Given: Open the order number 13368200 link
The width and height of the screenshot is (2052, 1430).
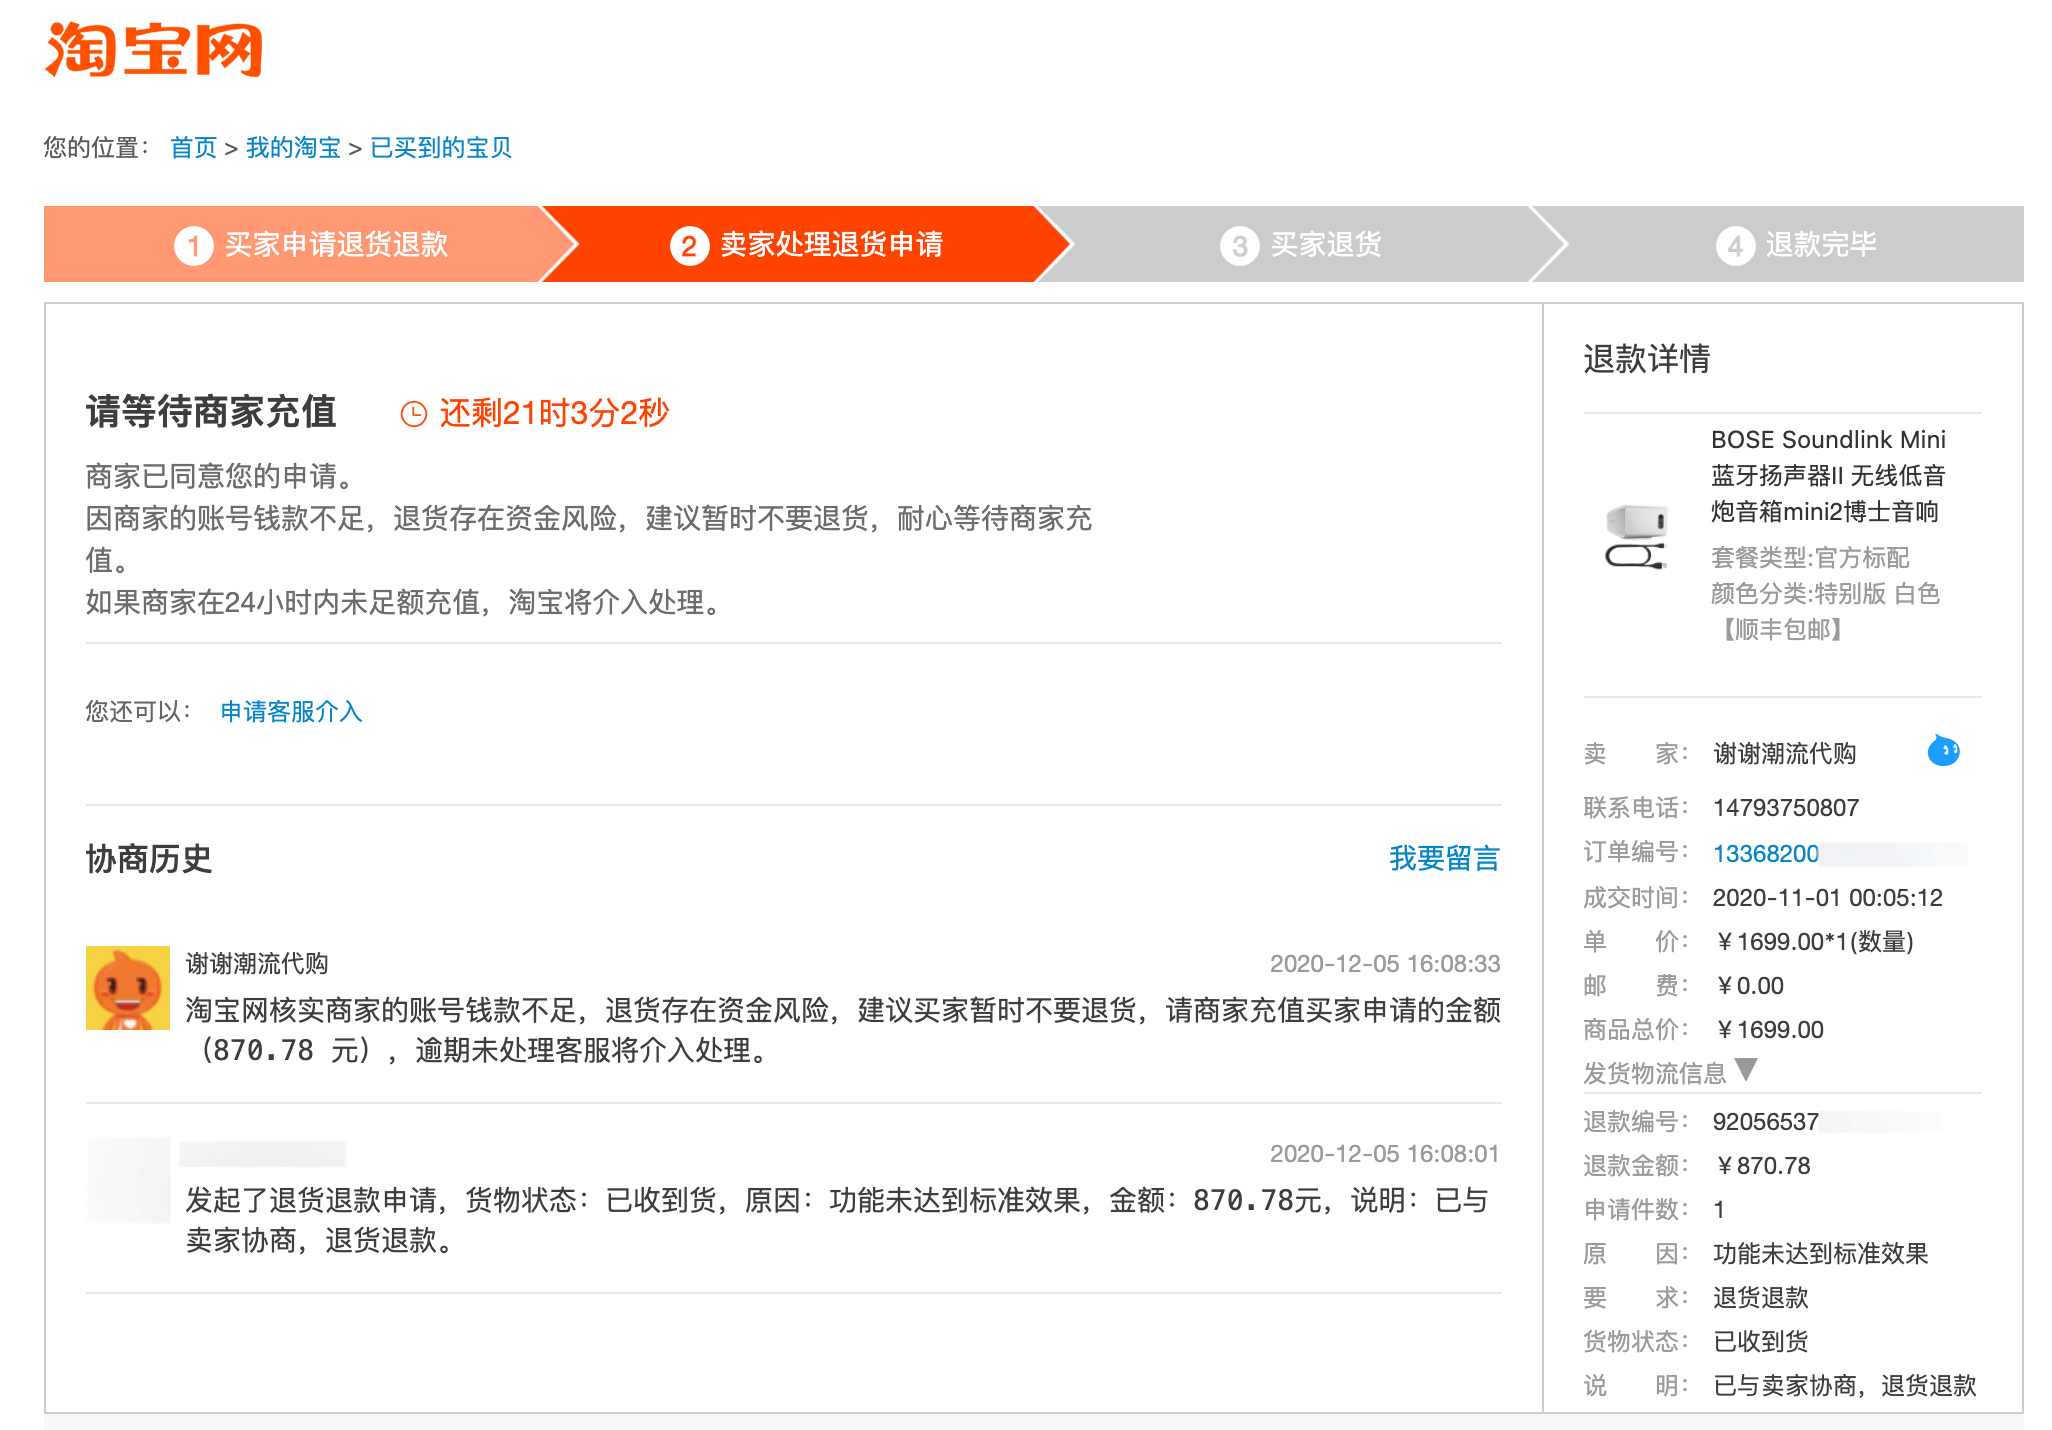Looking at the screenshot, I should pos(1765,853).
